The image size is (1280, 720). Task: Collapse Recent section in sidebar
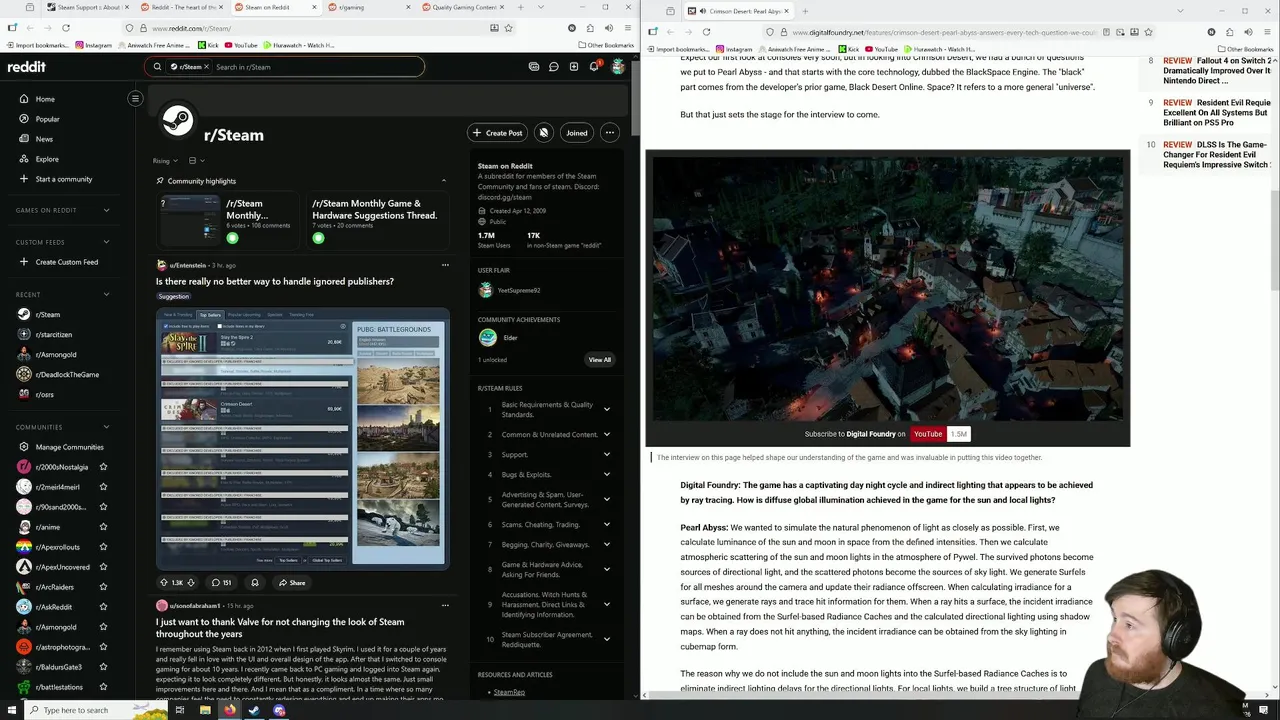tap(106, 294)
